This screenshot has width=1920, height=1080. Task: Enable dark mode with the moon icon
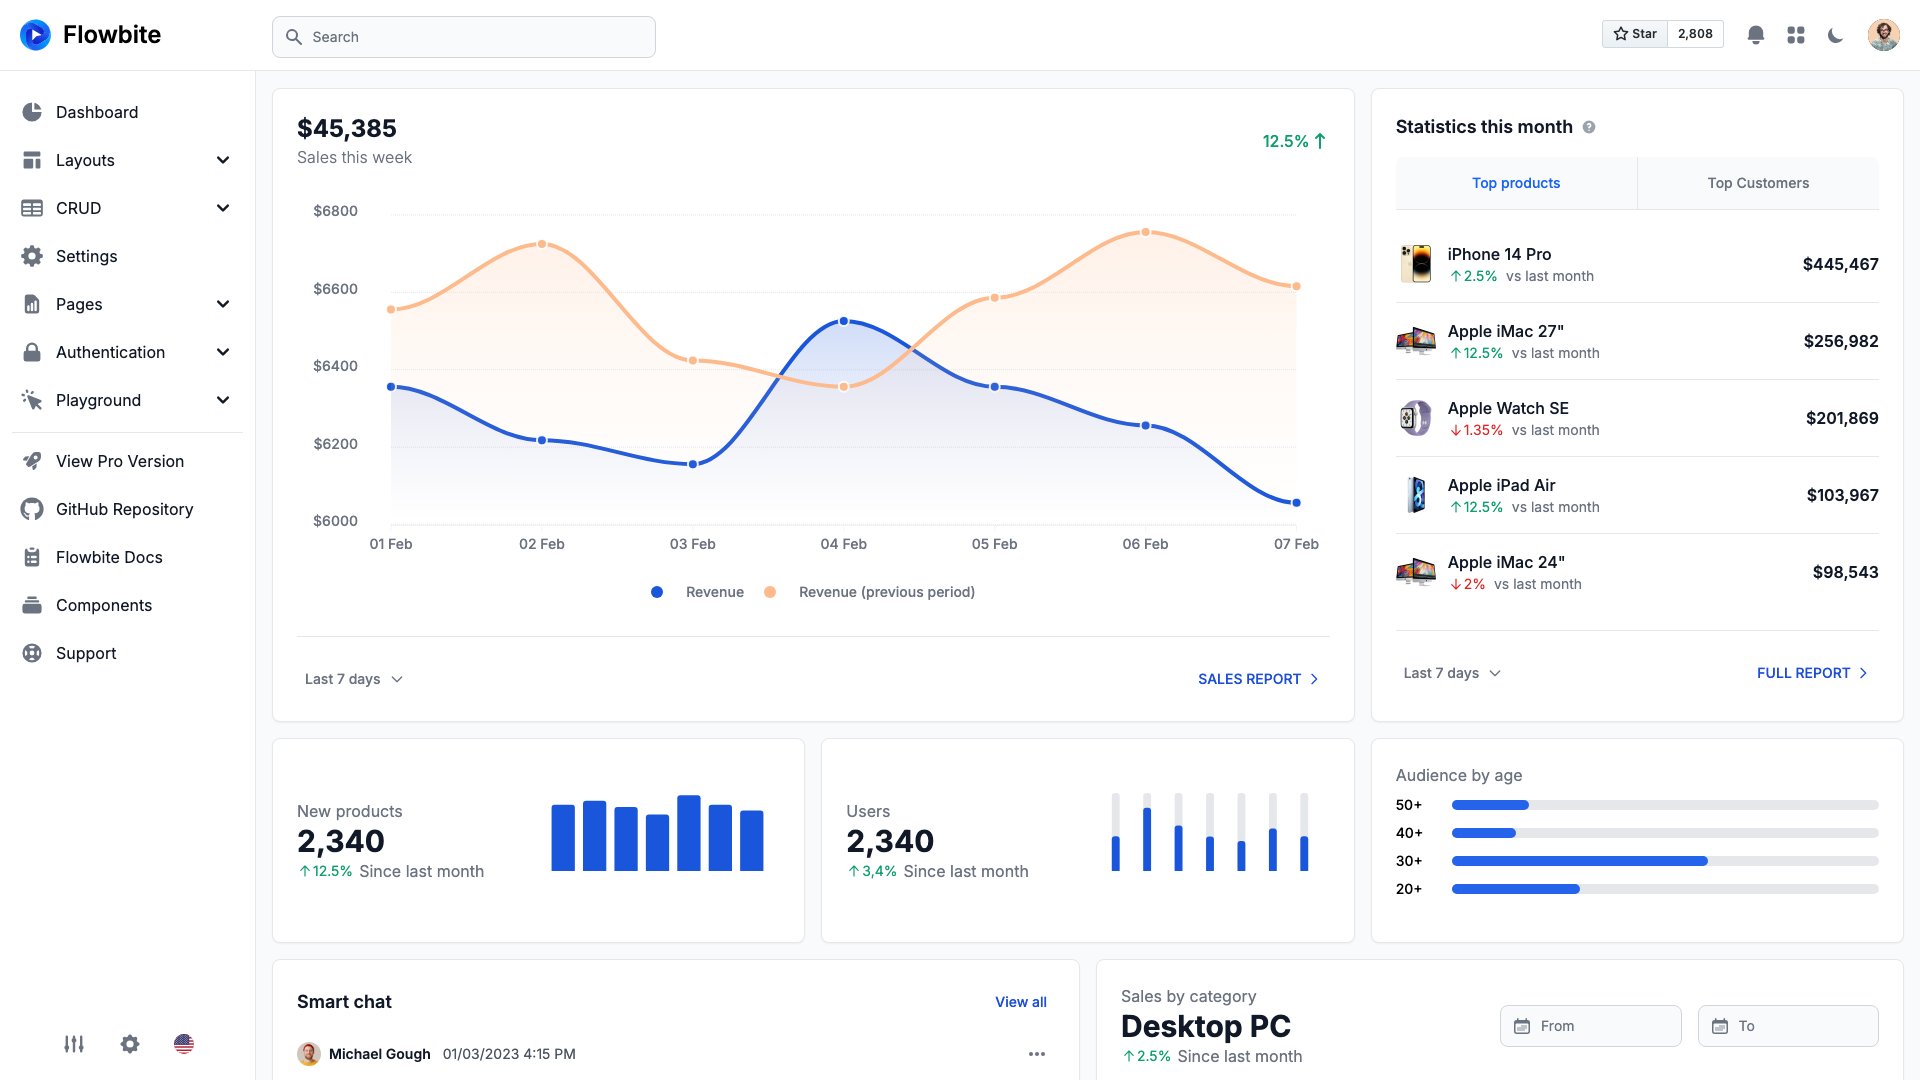click(x=1835, y=34)
